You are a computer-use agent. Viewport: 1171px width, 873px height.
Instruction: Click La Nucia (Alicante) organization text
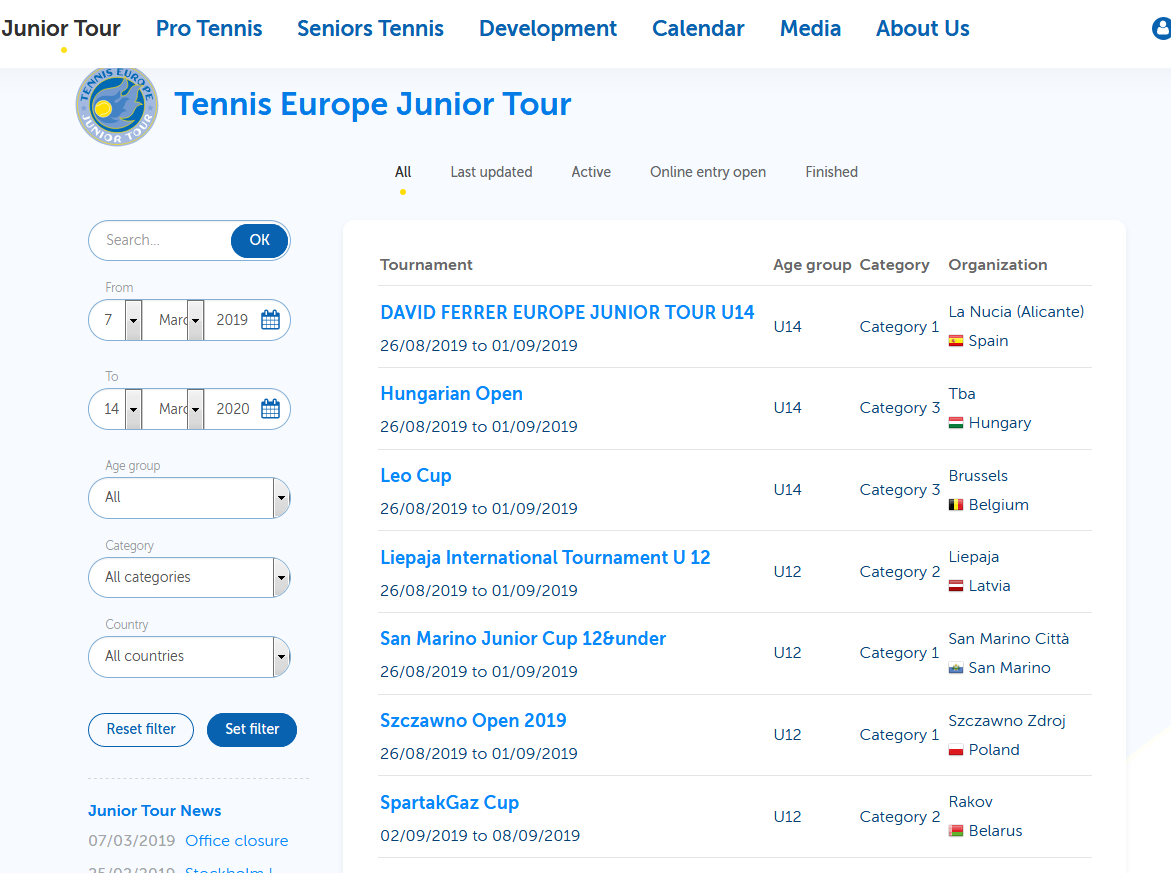1016,312
